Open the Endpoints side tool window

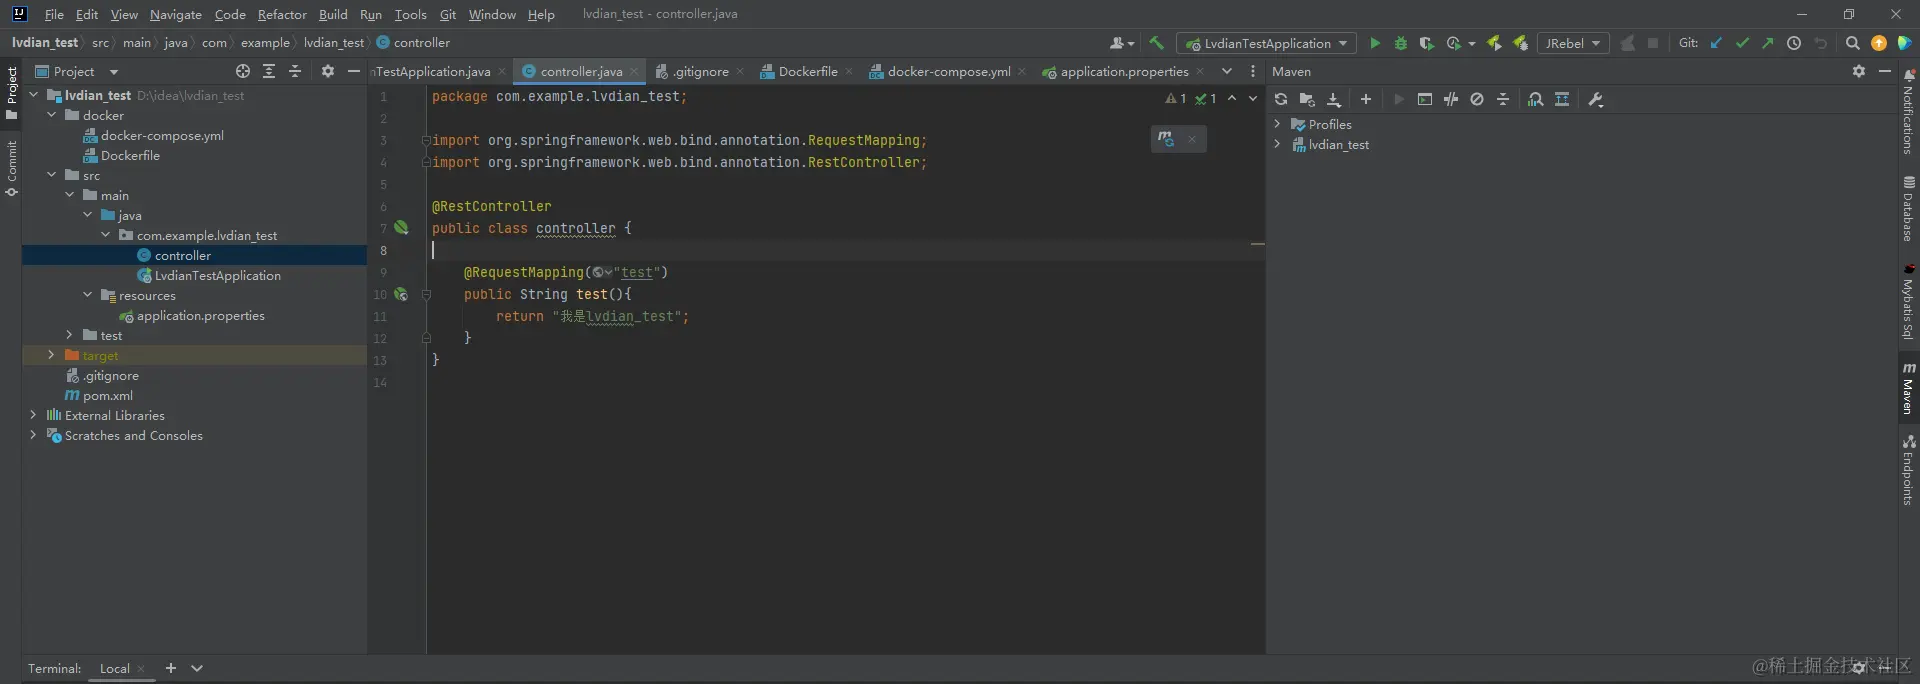point(1909,470)
